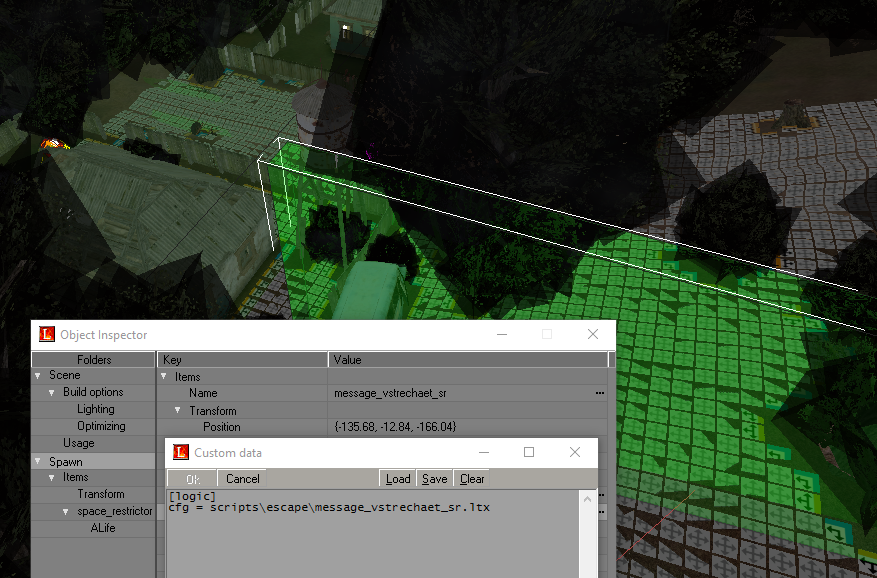The height and width of the screenshot is (578, 877).
Task: Click the scrollbar up arrow in the text area
Action: (x=588, y=499)
